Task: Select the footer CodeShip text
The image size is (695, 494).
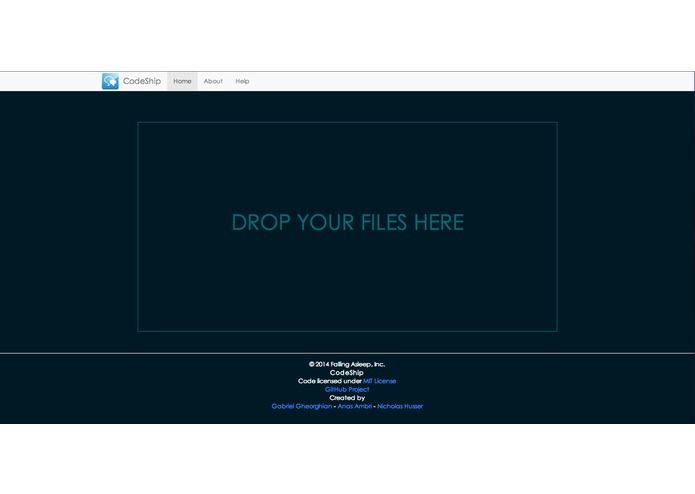Action: pos(347,373)
